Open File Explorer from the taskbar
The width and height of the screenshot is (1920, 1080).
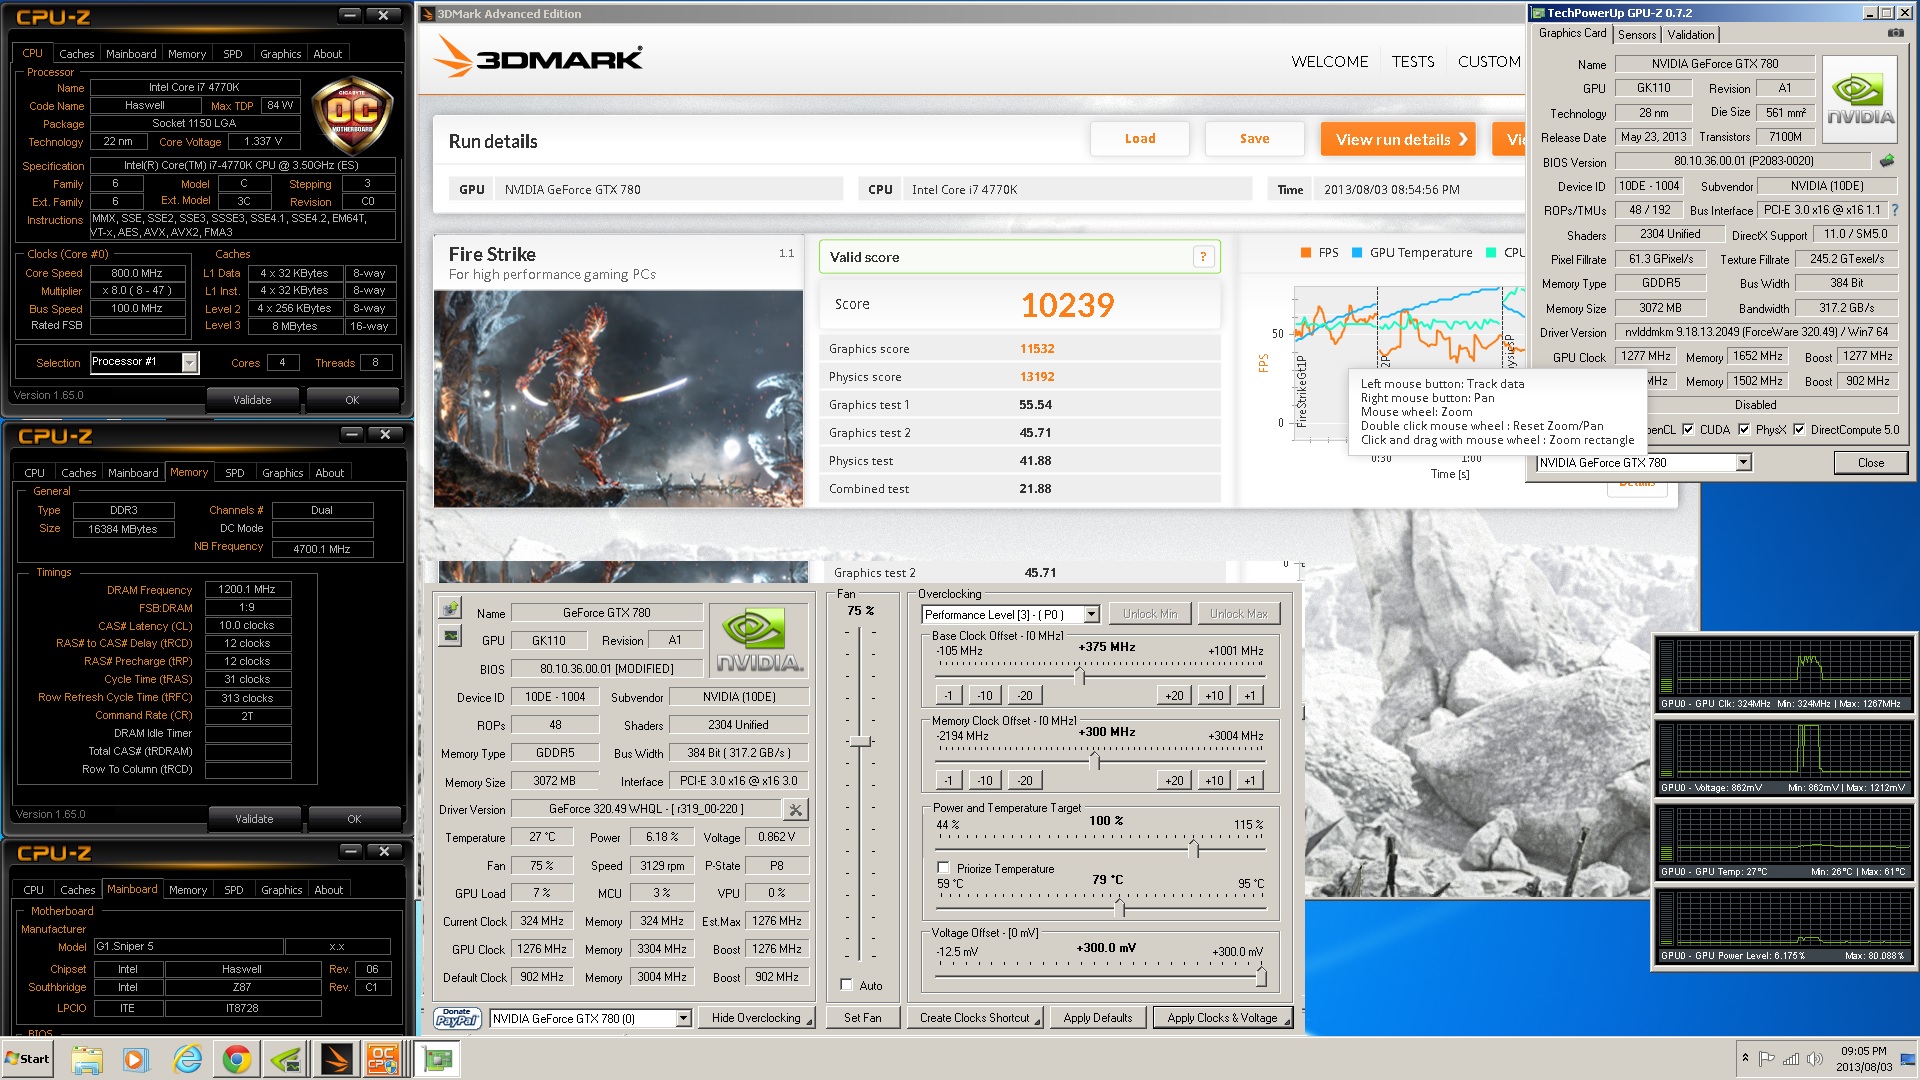tap(87, 1059)
